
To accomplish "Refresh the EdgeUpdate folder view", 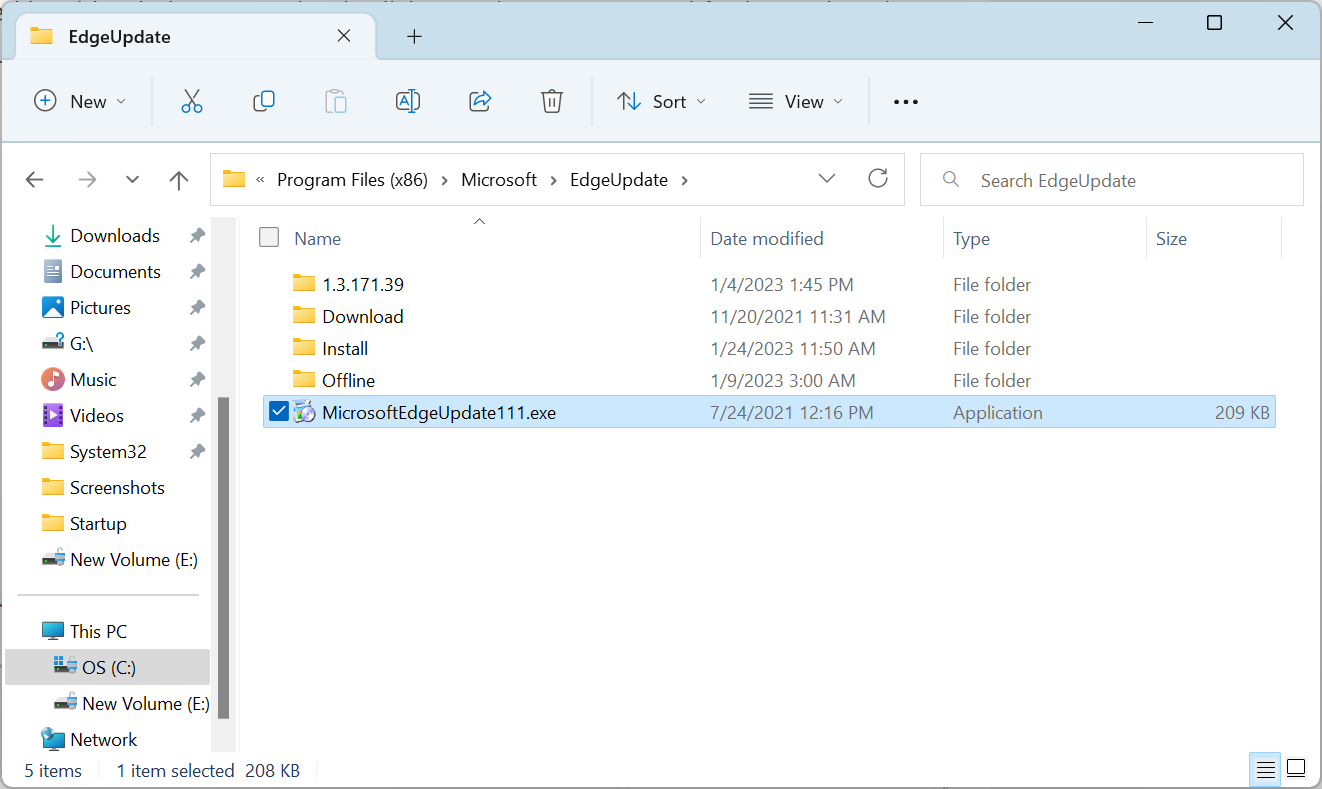I will tap(878, 179).
